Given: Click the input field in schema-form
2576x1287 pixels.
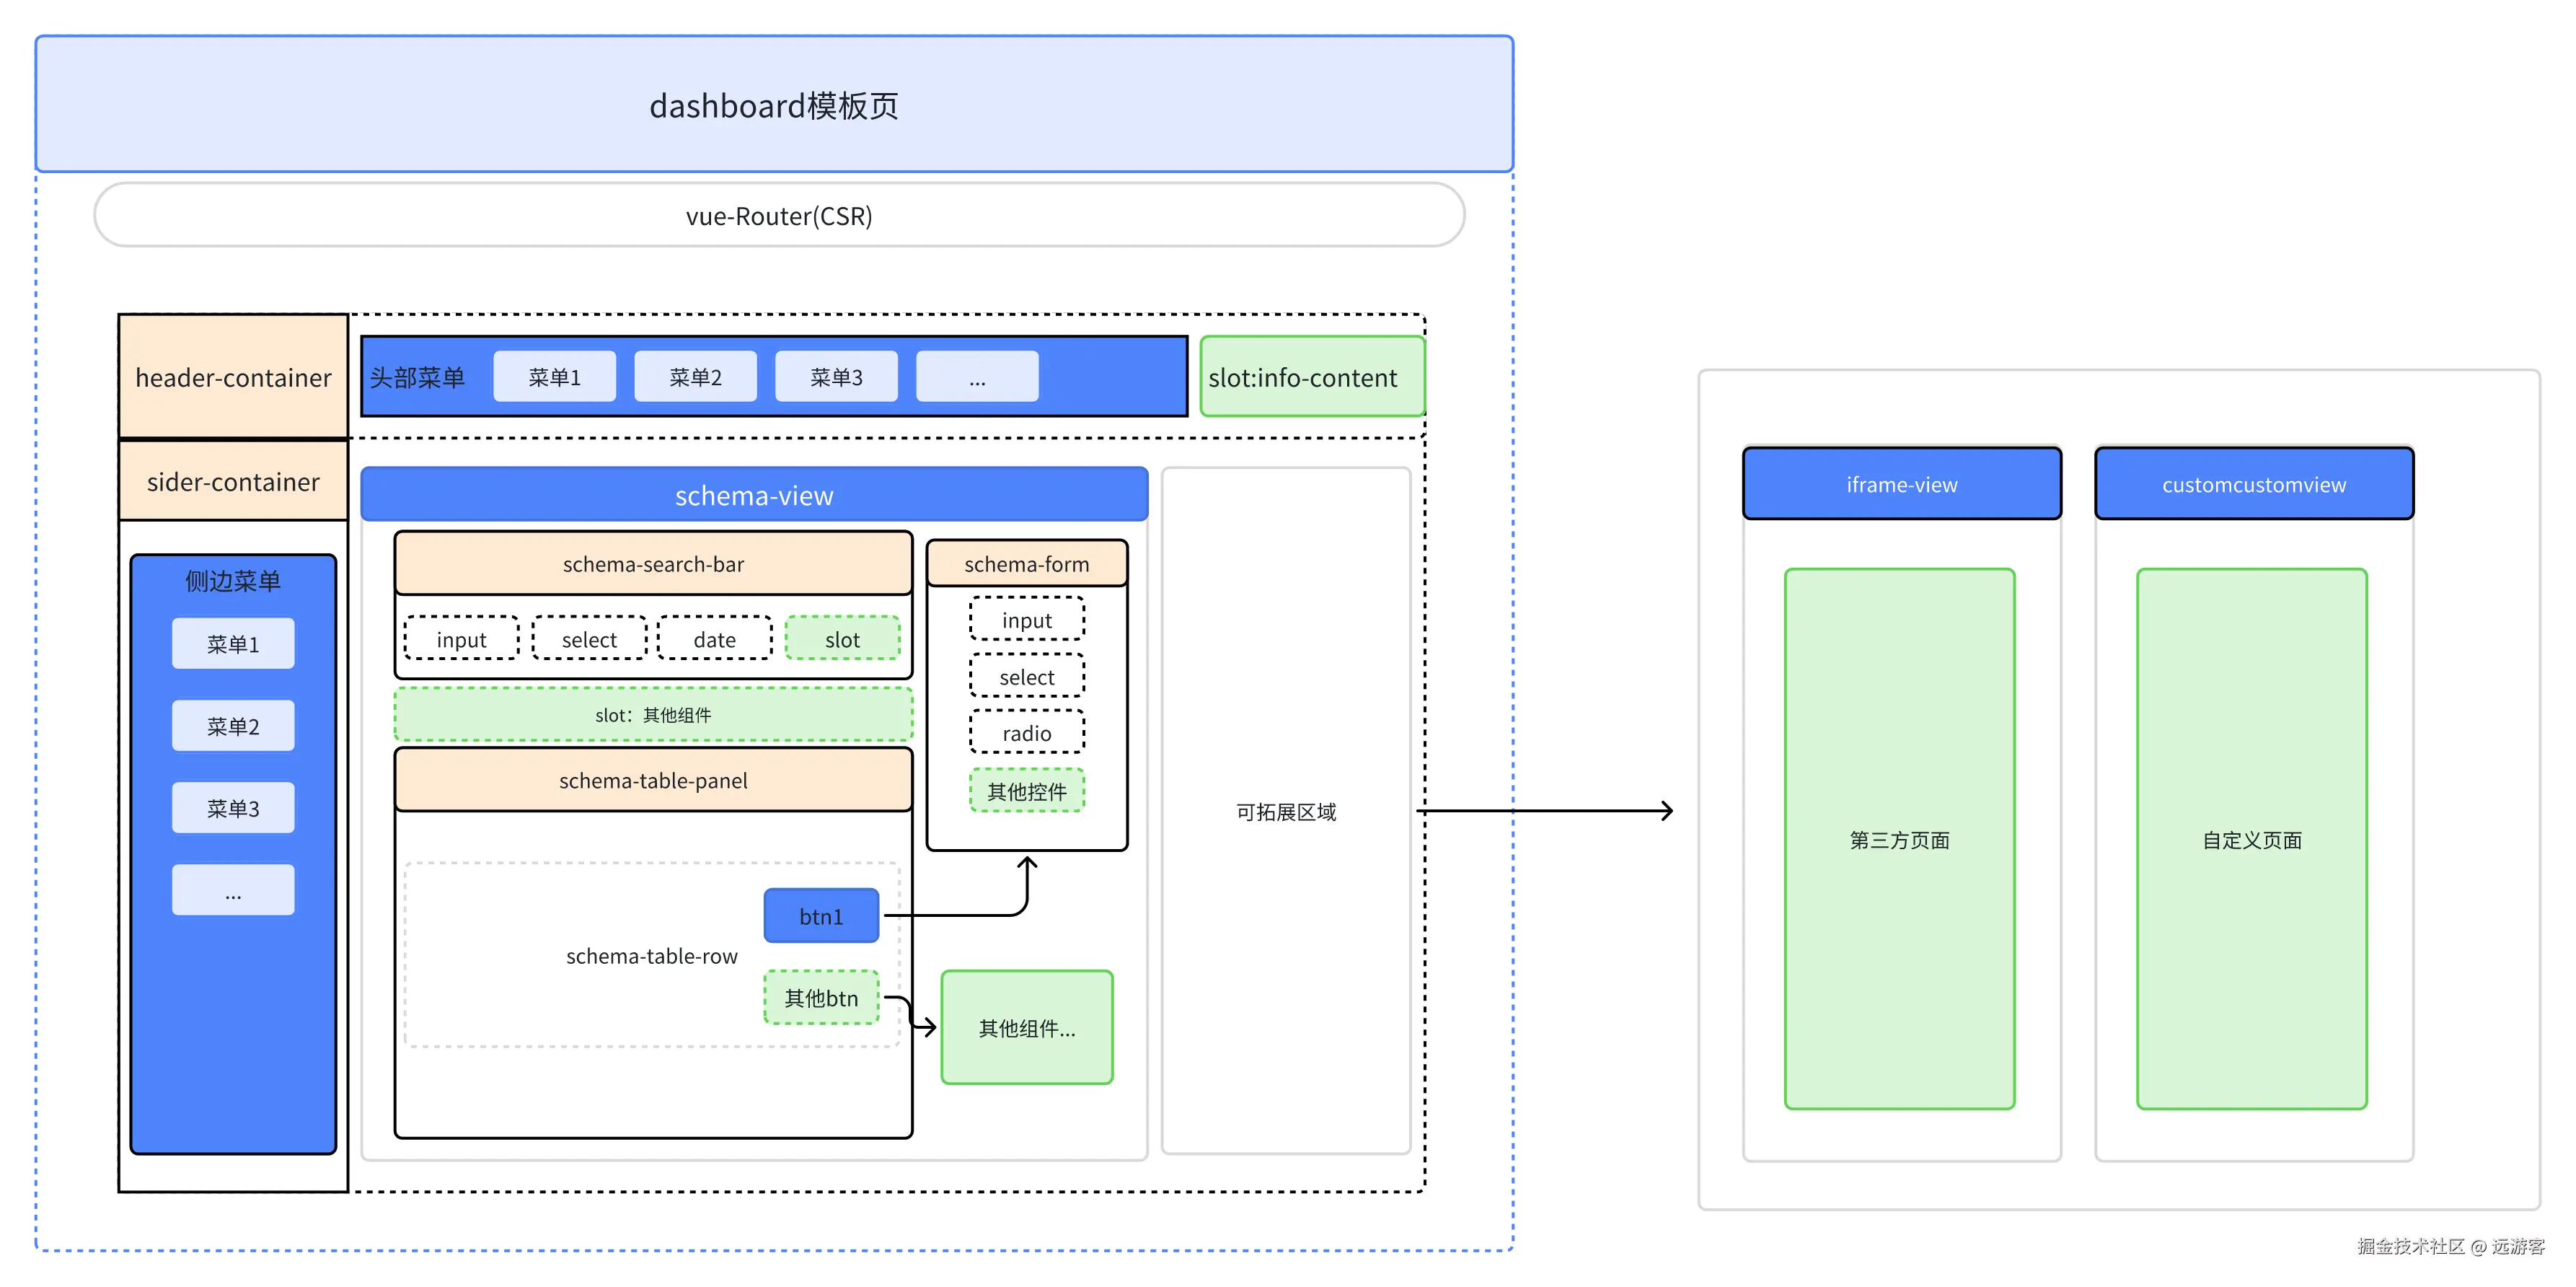Looking at the screenshot, I should (1026, 620).
